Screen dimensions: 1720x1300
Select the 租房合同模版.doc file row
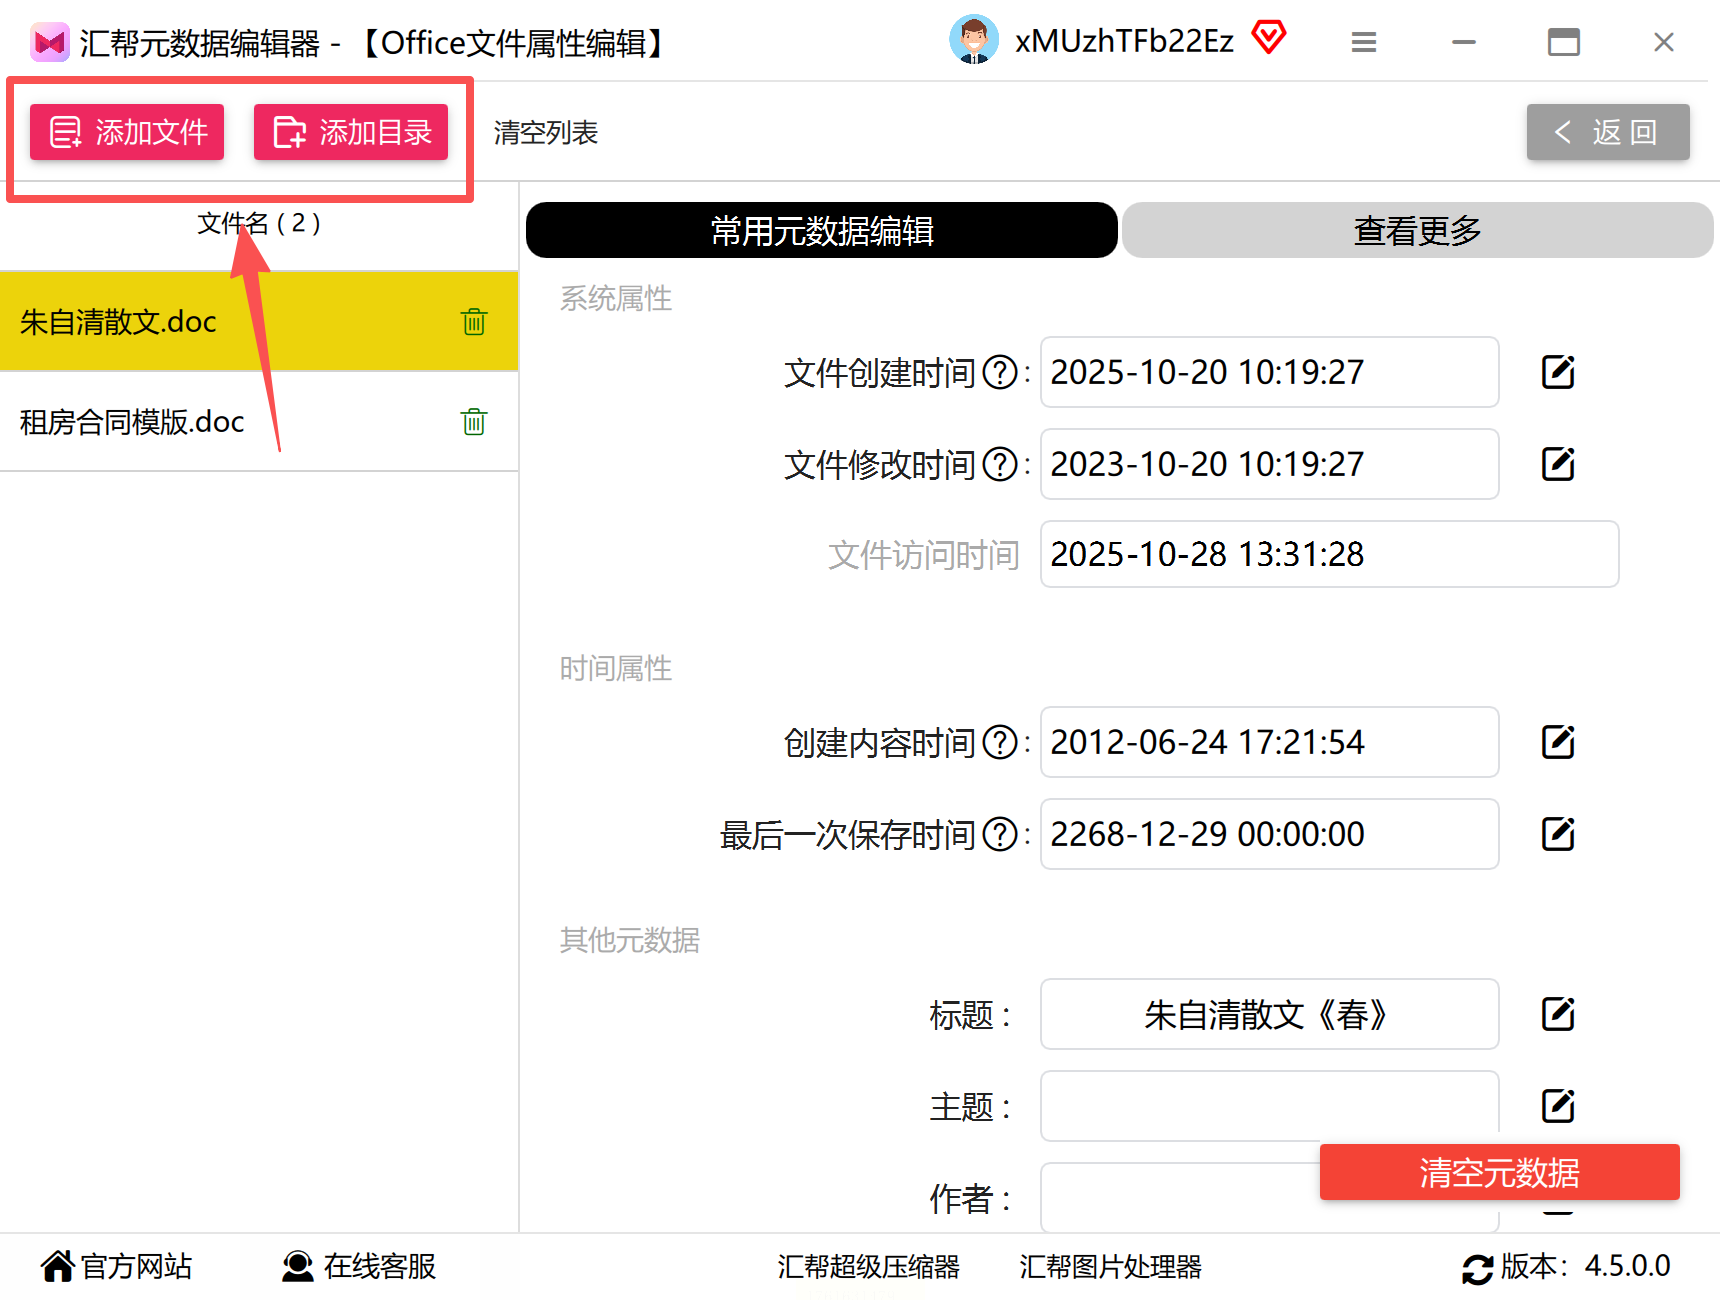coord(259,421)
